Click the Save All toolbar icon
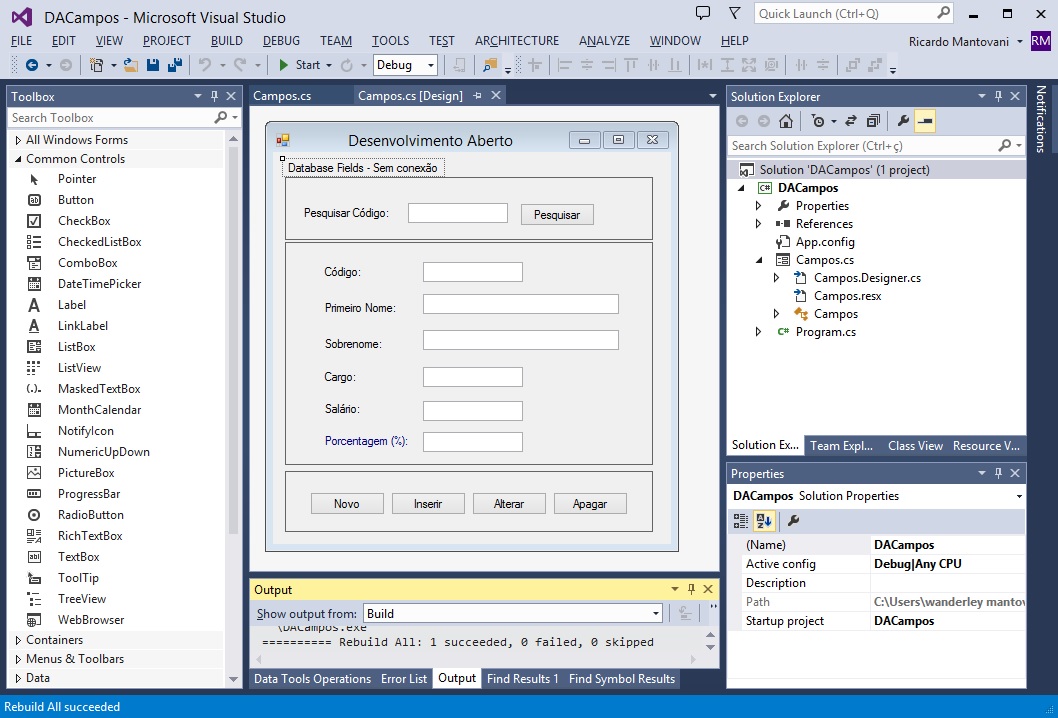This screenshot has width=1058, height=718. (174, 65)
